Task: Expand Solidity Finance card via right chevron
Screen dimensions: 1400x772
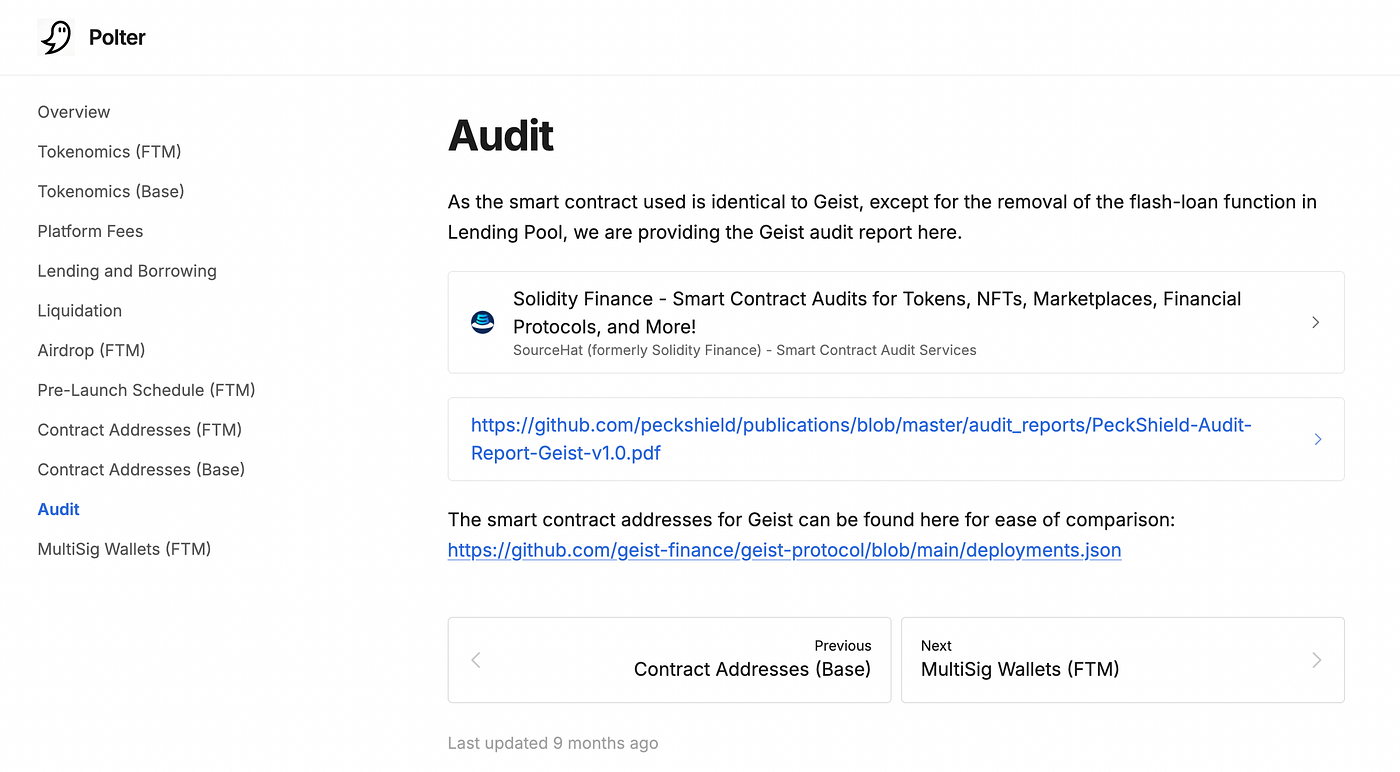Action: [x=1316, y=322]
